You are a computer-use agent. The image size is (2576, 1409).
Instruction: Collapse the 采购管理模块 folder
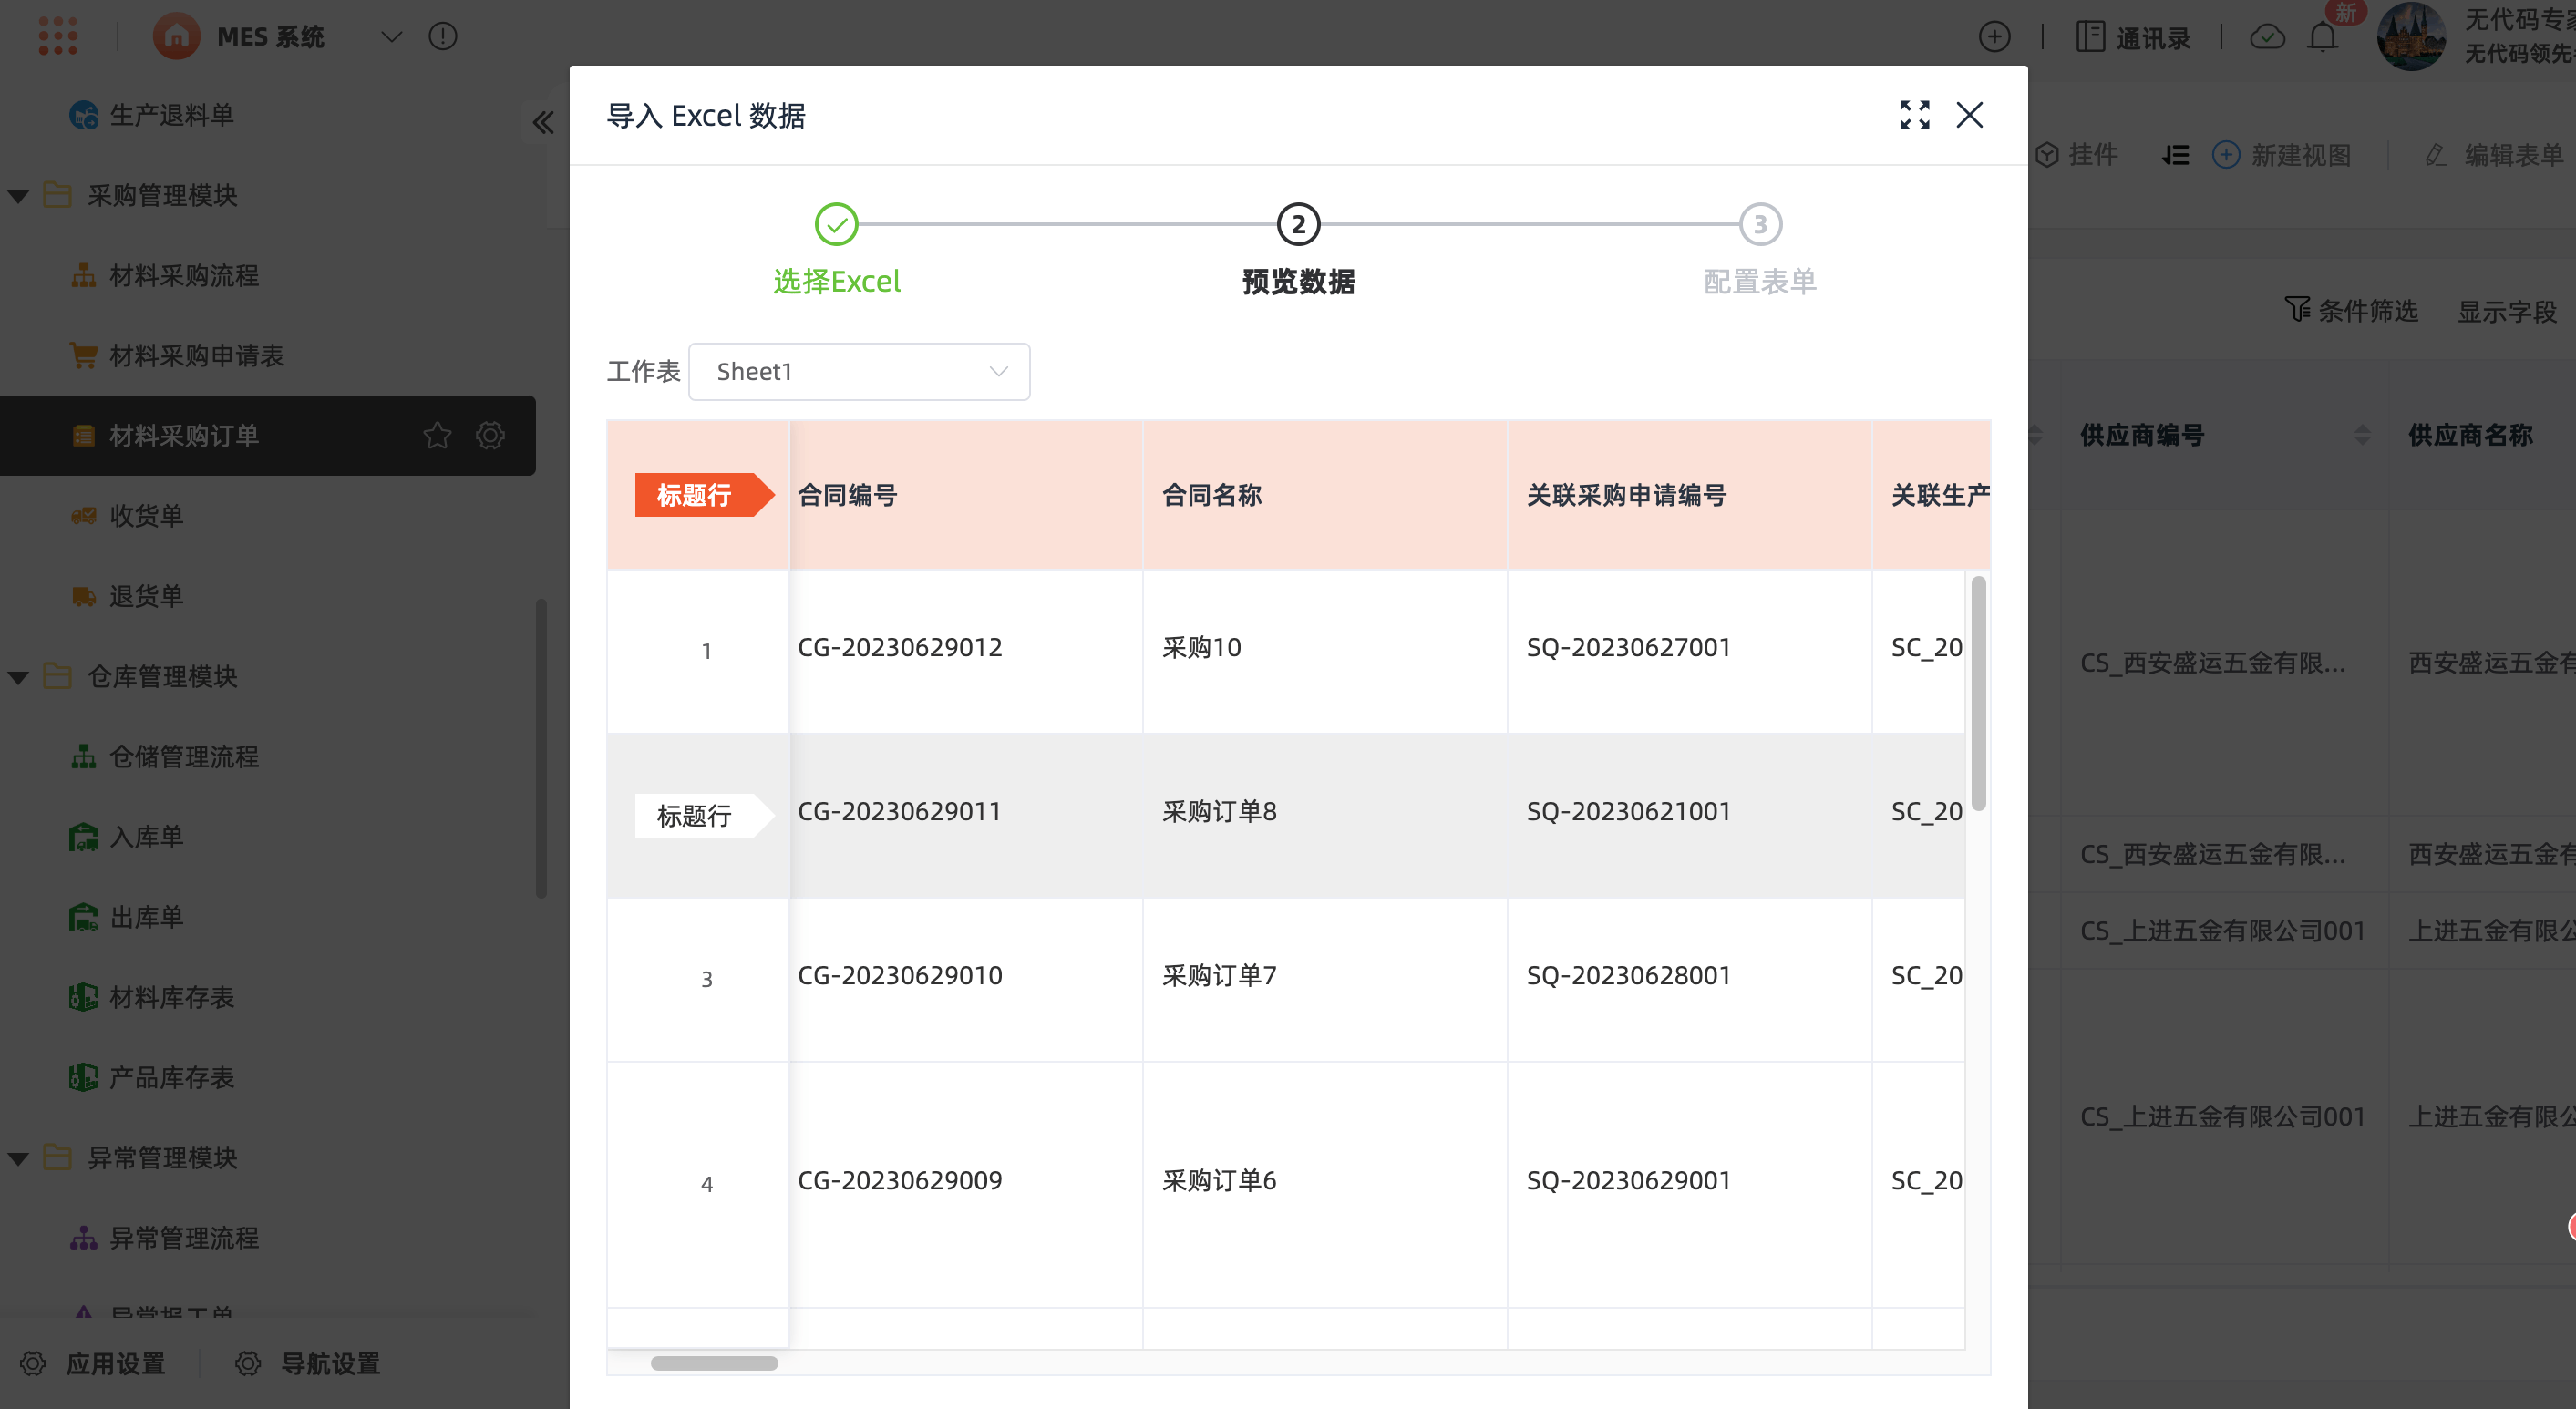click(x=18, y=196)
